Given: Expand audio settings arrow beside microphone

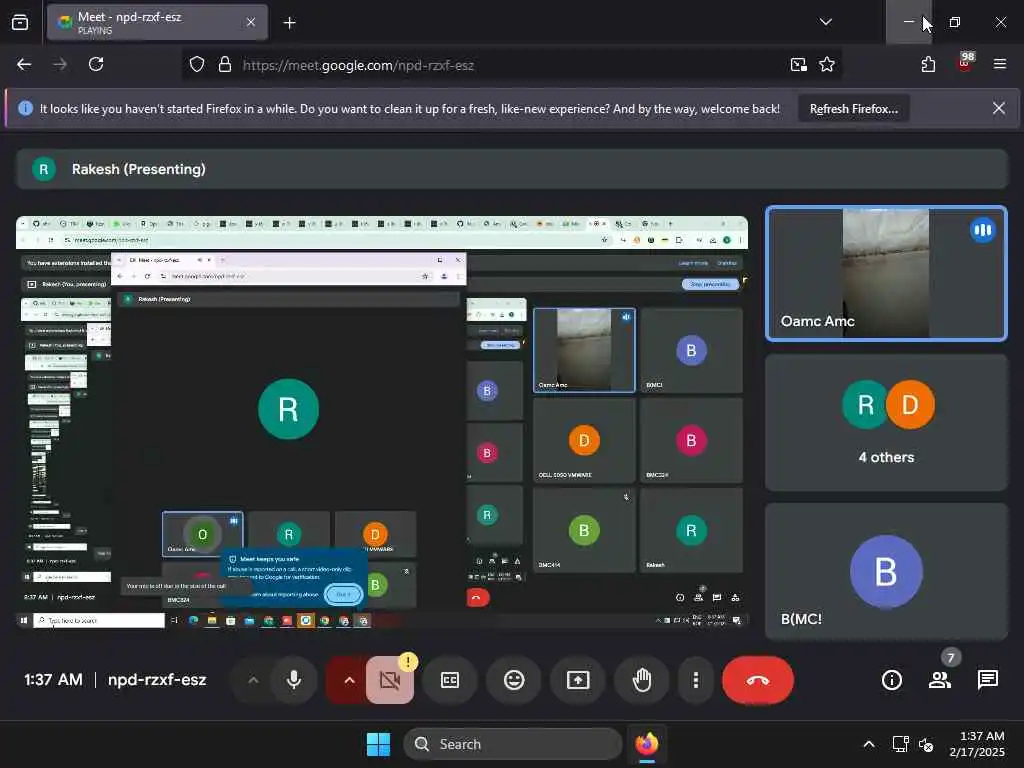Looking at the screenshot, I should click(253, 680).
